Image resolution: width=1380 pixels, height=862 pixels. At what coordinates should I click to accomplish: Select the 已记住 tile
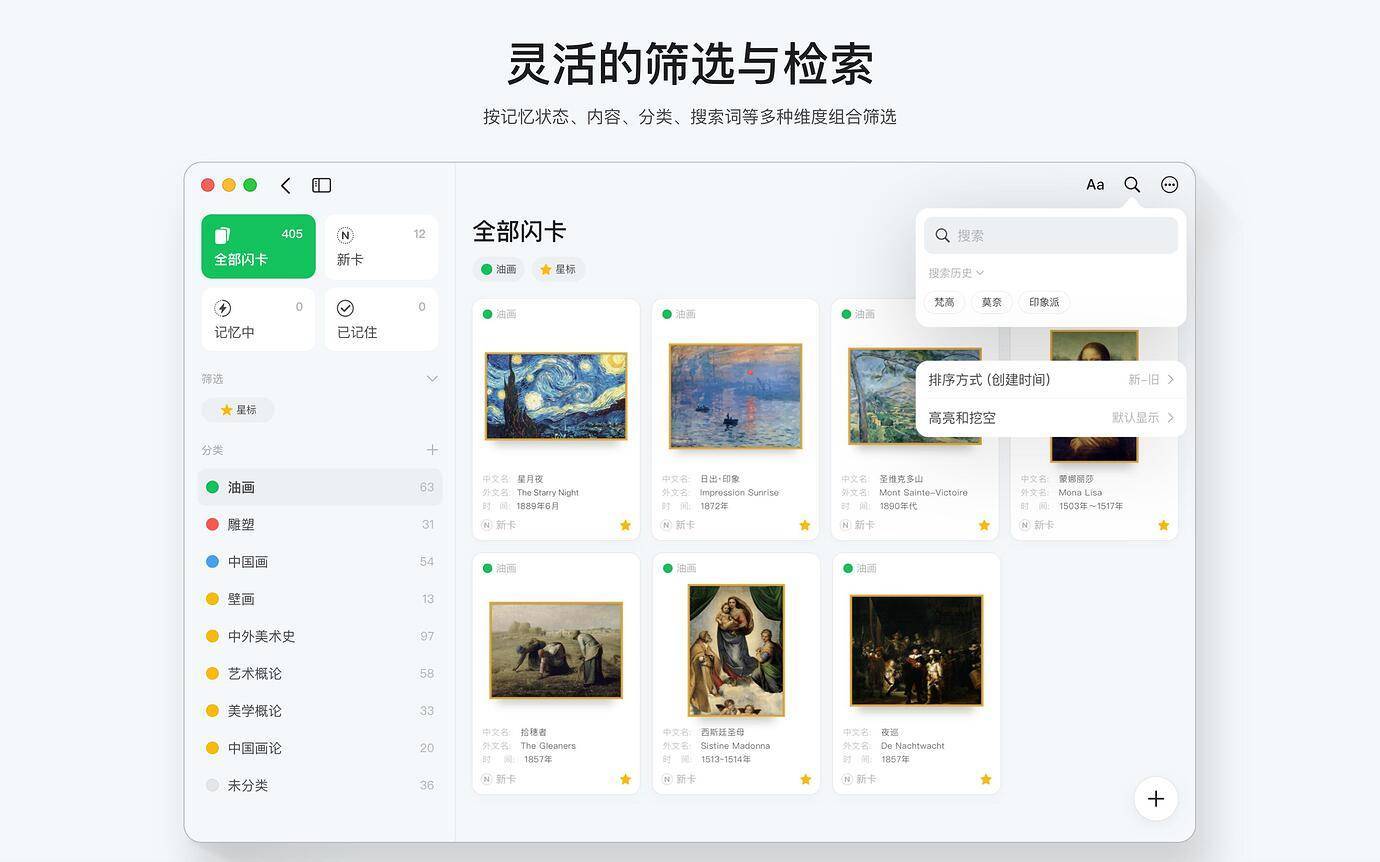pyautogui.click(x=381, y=319)
